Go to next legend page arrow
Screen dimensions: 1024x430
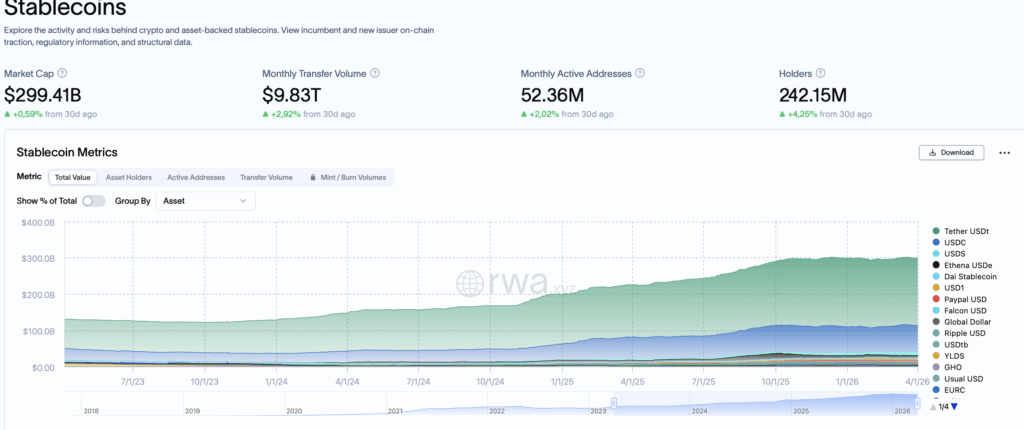(x=954, y=407)
